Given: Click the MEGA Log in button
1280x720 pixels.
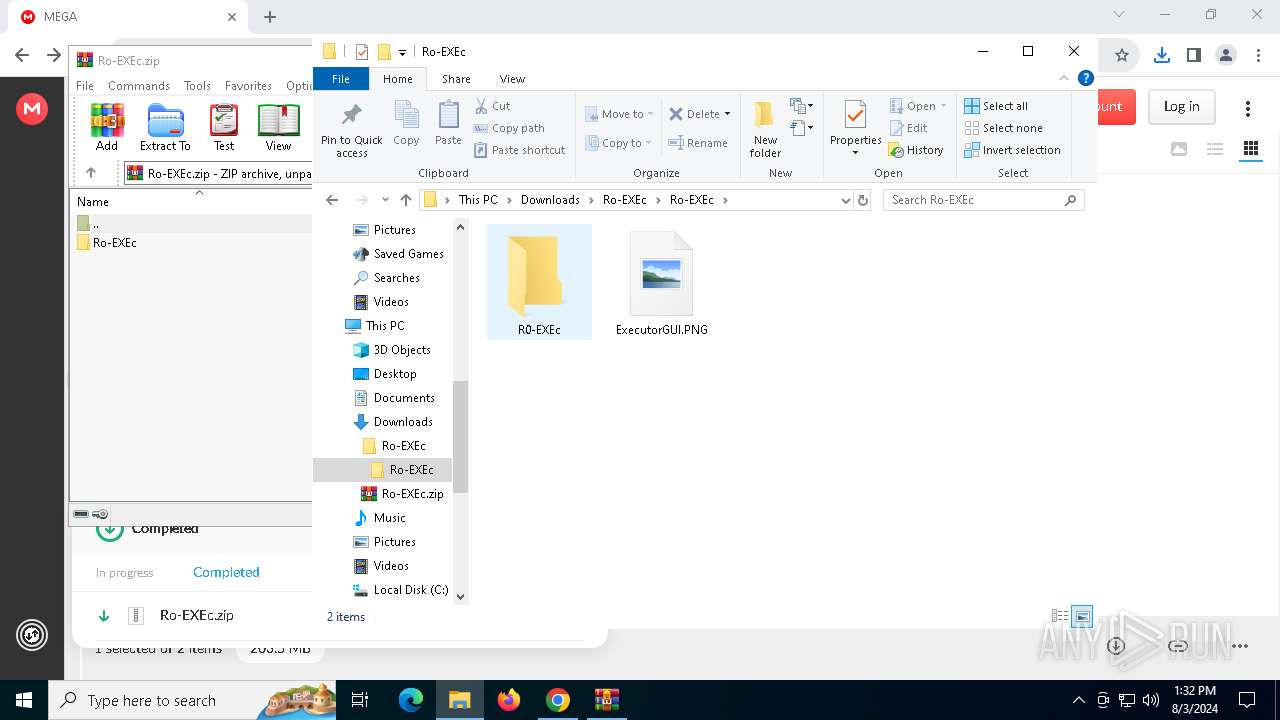Looking at the screenshot, I should tap(1181, 107).
